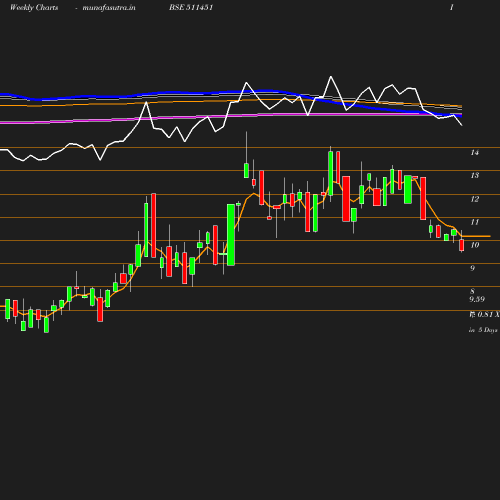Click the 'BSE 511451' symbol label
Screen dimensions: 500x500
click(x=191, y=7)
